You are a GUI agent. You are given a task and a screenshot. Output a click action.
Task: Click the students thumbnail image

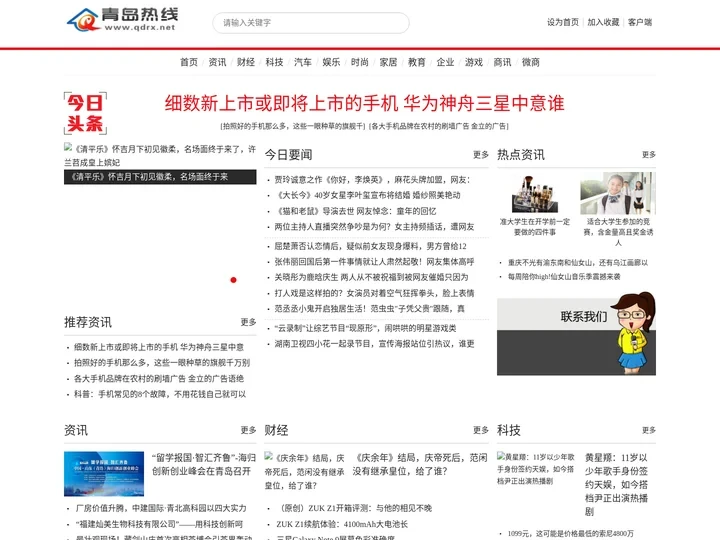point(618,193)
